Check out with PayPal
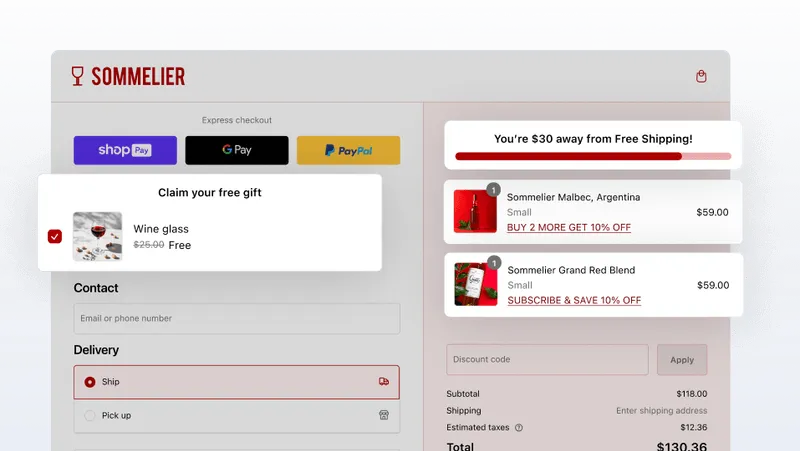This screenshot has width=800, height=451. (348, 150)
